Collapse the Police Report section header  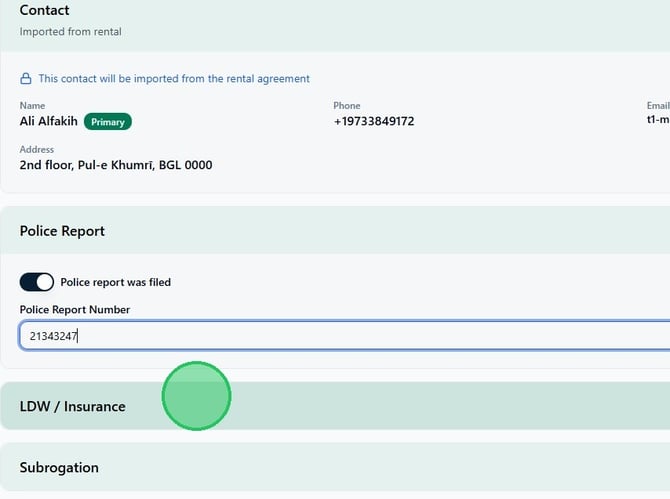pos(335,231)
